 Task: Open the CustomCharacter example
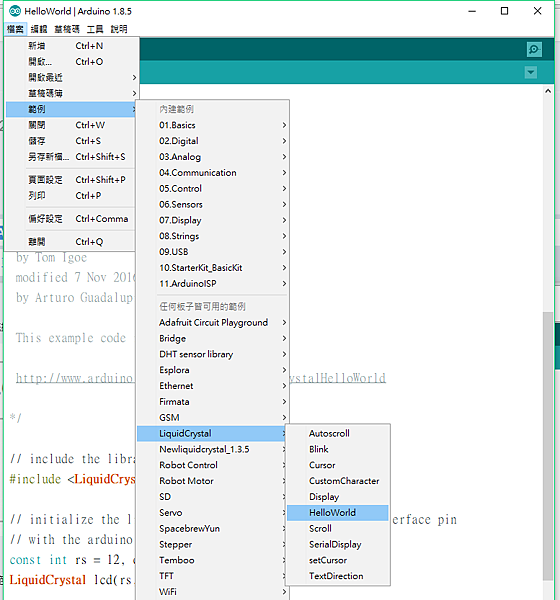(x=338, y=481)
